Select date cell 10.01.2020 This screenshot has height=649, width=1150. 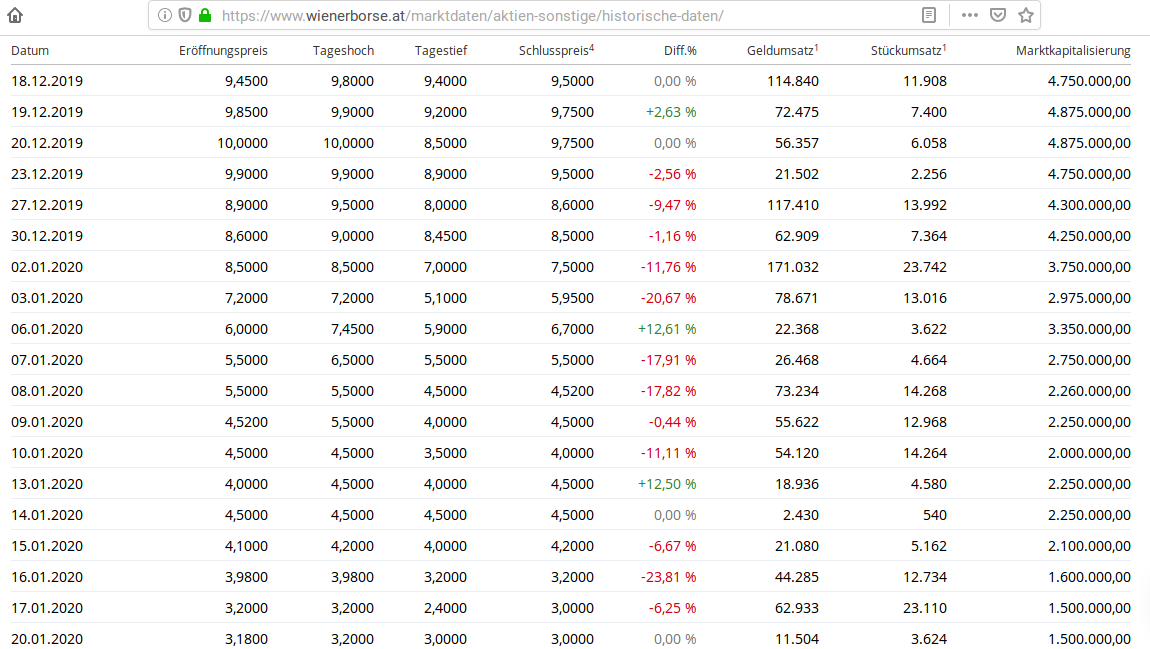tap(47, 453)
